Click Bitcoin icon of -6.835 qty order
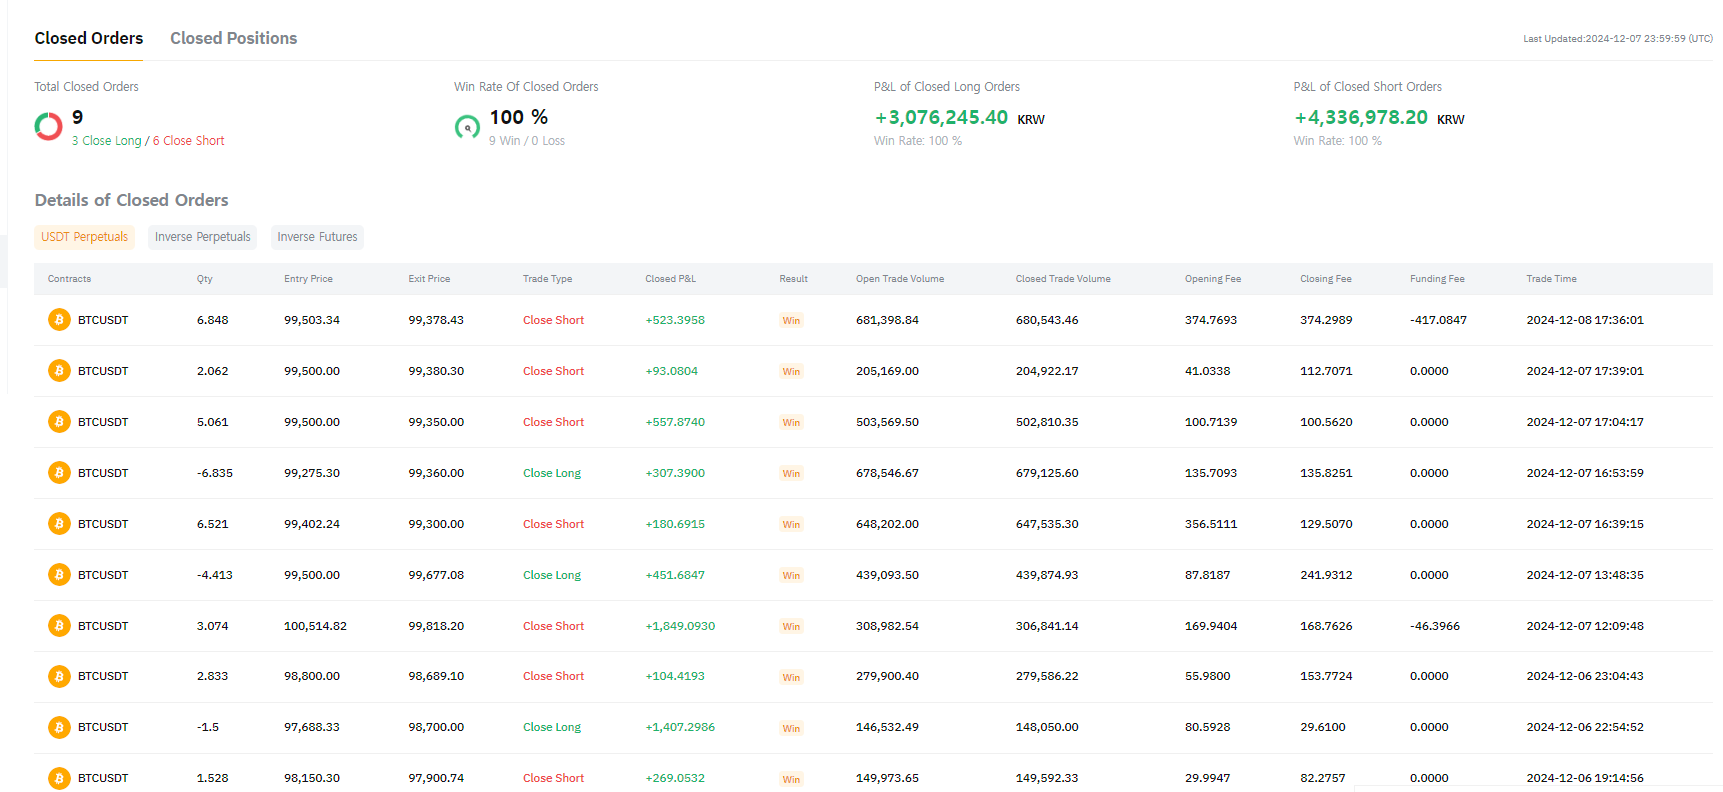Image resolution: width=1723 pixels, height=792 pixels. click(59, 473)
